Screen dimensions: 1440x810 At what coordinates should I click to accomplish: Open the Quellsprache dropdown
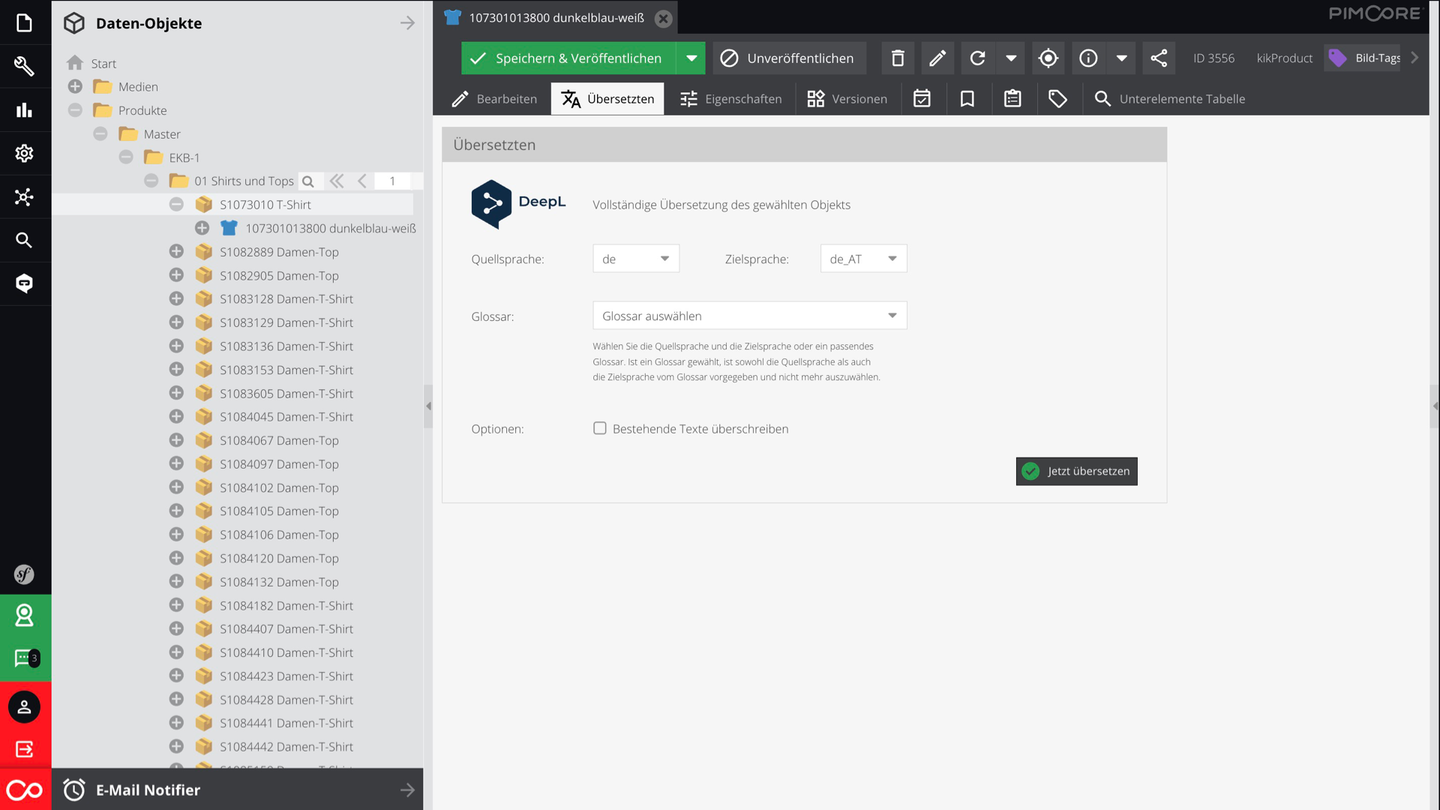tap(636, 259)
